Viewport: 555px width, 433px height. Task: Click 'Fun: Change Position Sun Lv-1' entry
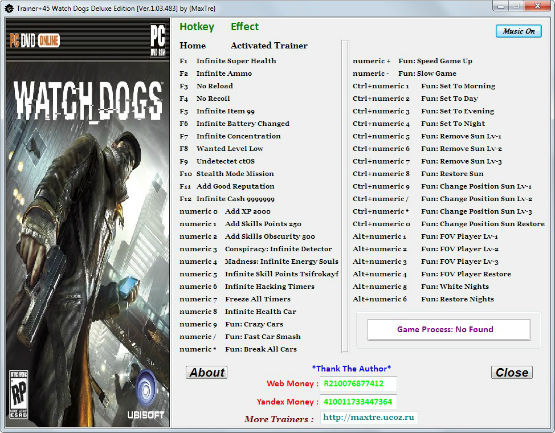click(x=476, y=186)
